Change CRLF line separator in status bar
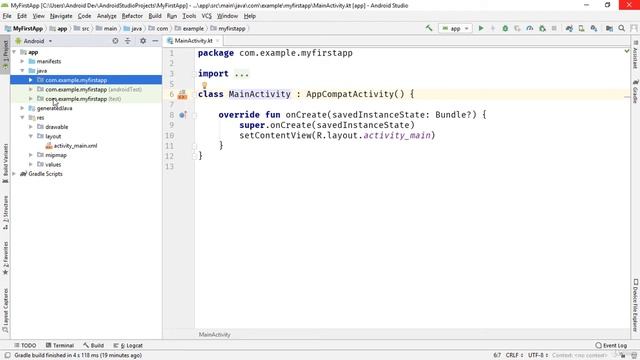640x360 pixels. (514, 355)
